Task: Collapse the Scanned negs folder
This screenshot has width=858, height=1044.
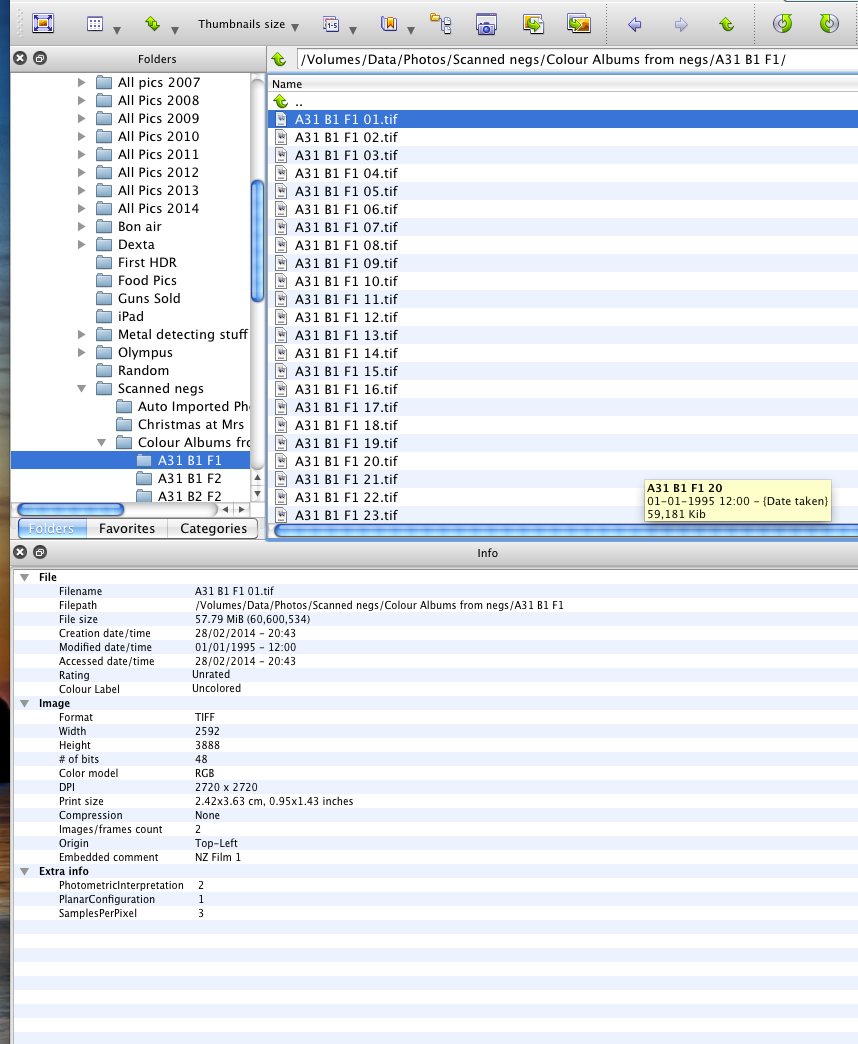Action: click(x=81, y=388)
